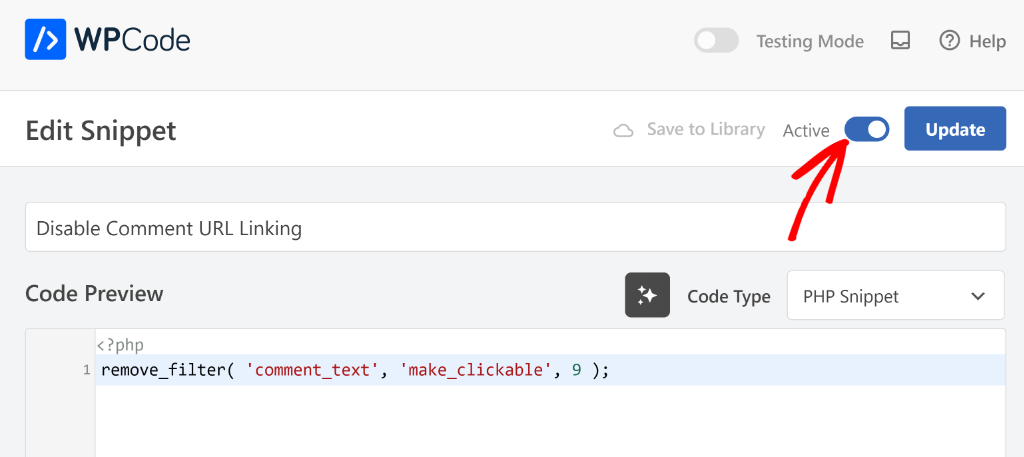The width and height of the screenshot is (1024, 457).
Task: Click the remove_filter code line
Action: [550, 370]
